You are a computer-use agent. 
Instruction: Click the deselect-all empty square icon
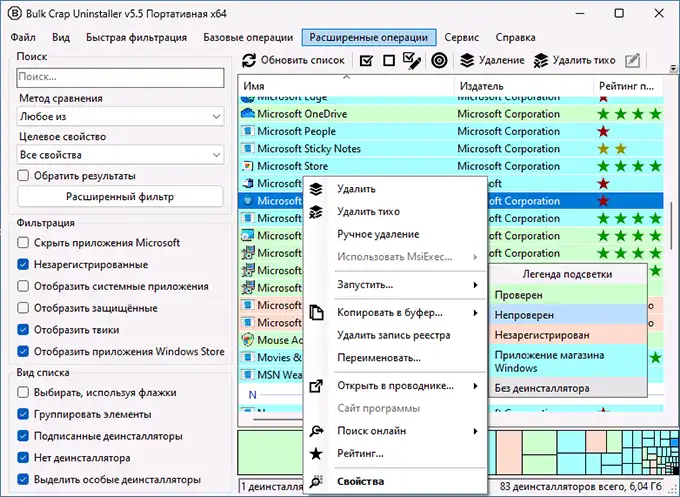[389, 60]
